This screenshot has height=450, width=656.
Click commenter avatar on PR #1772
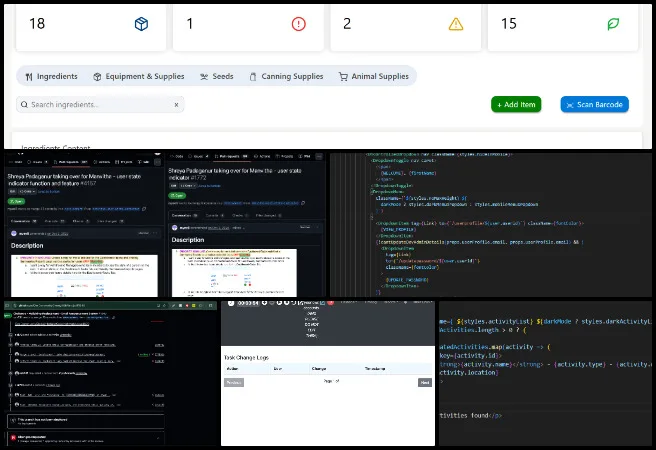click(175, 228)
